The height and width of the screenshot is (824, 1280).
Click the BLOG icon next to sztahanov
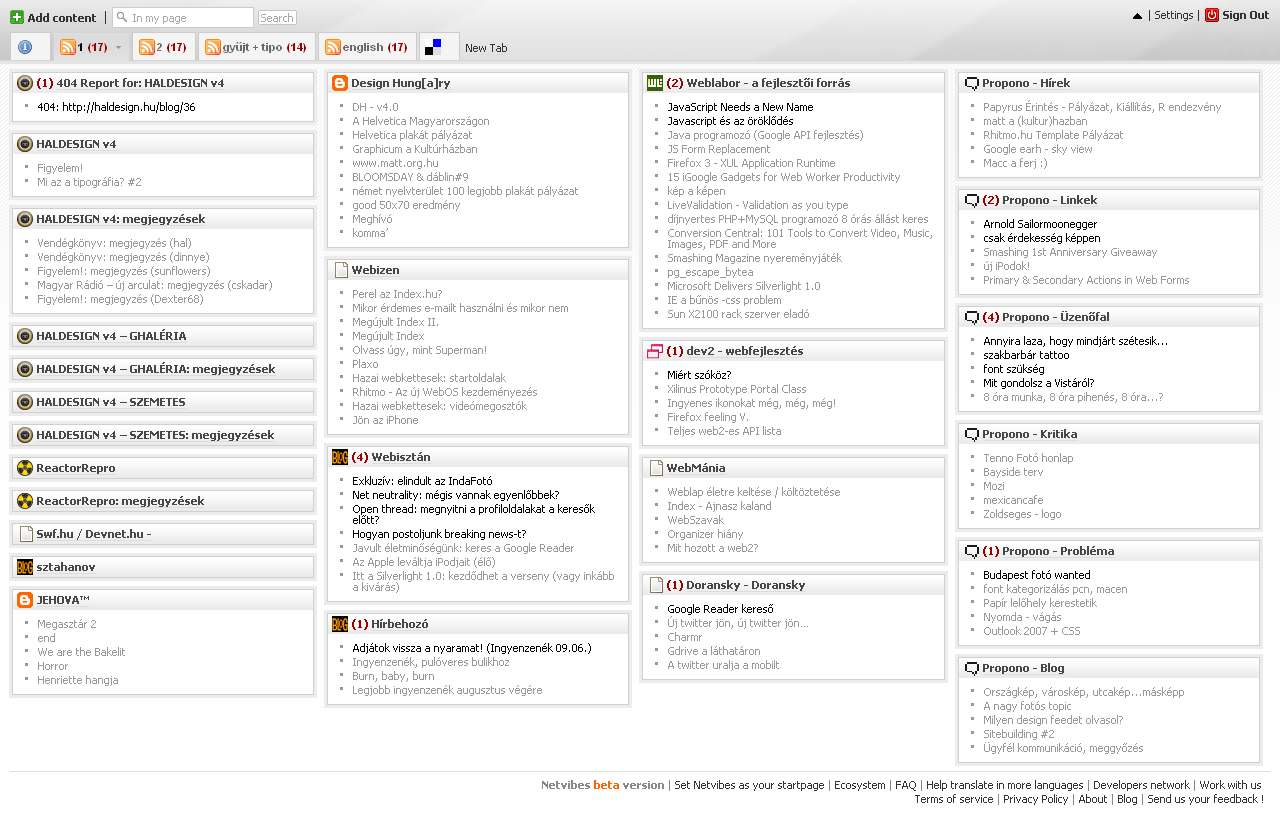(x=25, y=567)
